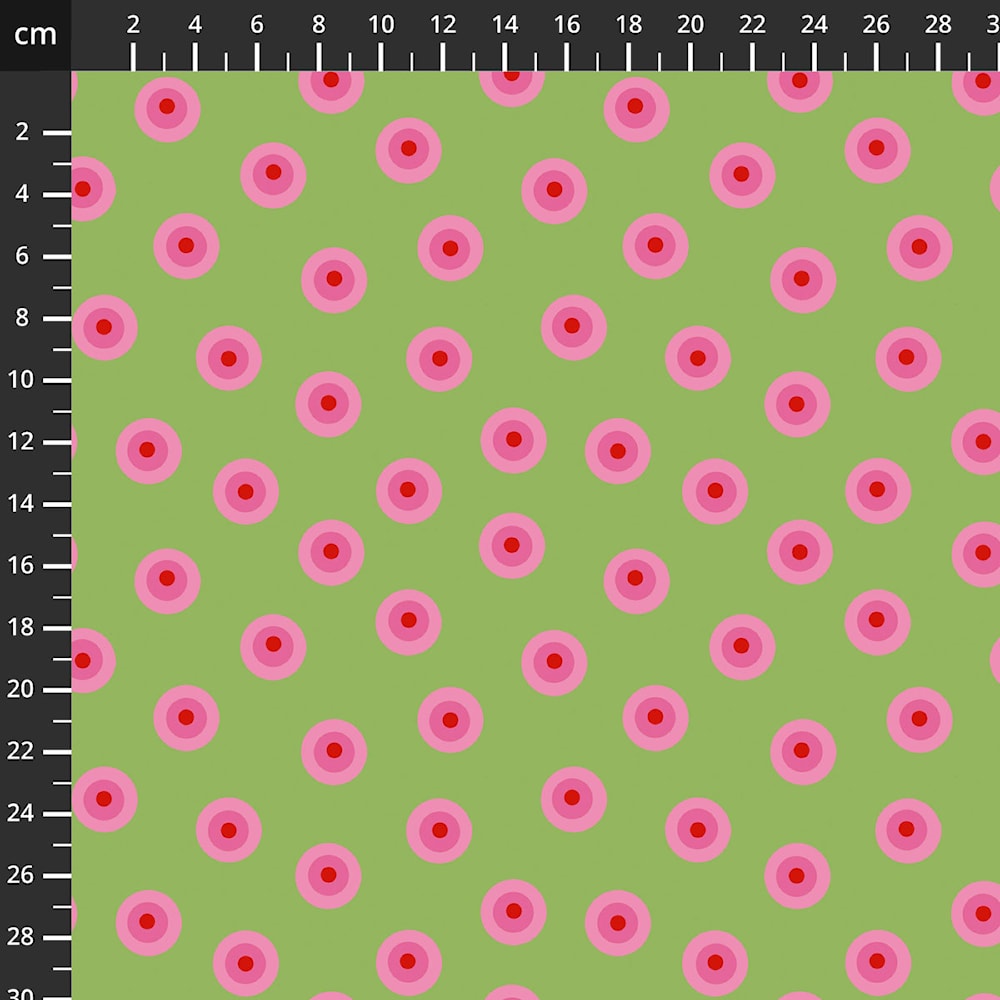Click the 8 mark on the left ruler
1000x1000 pixels.
click(x=58, y=318)
